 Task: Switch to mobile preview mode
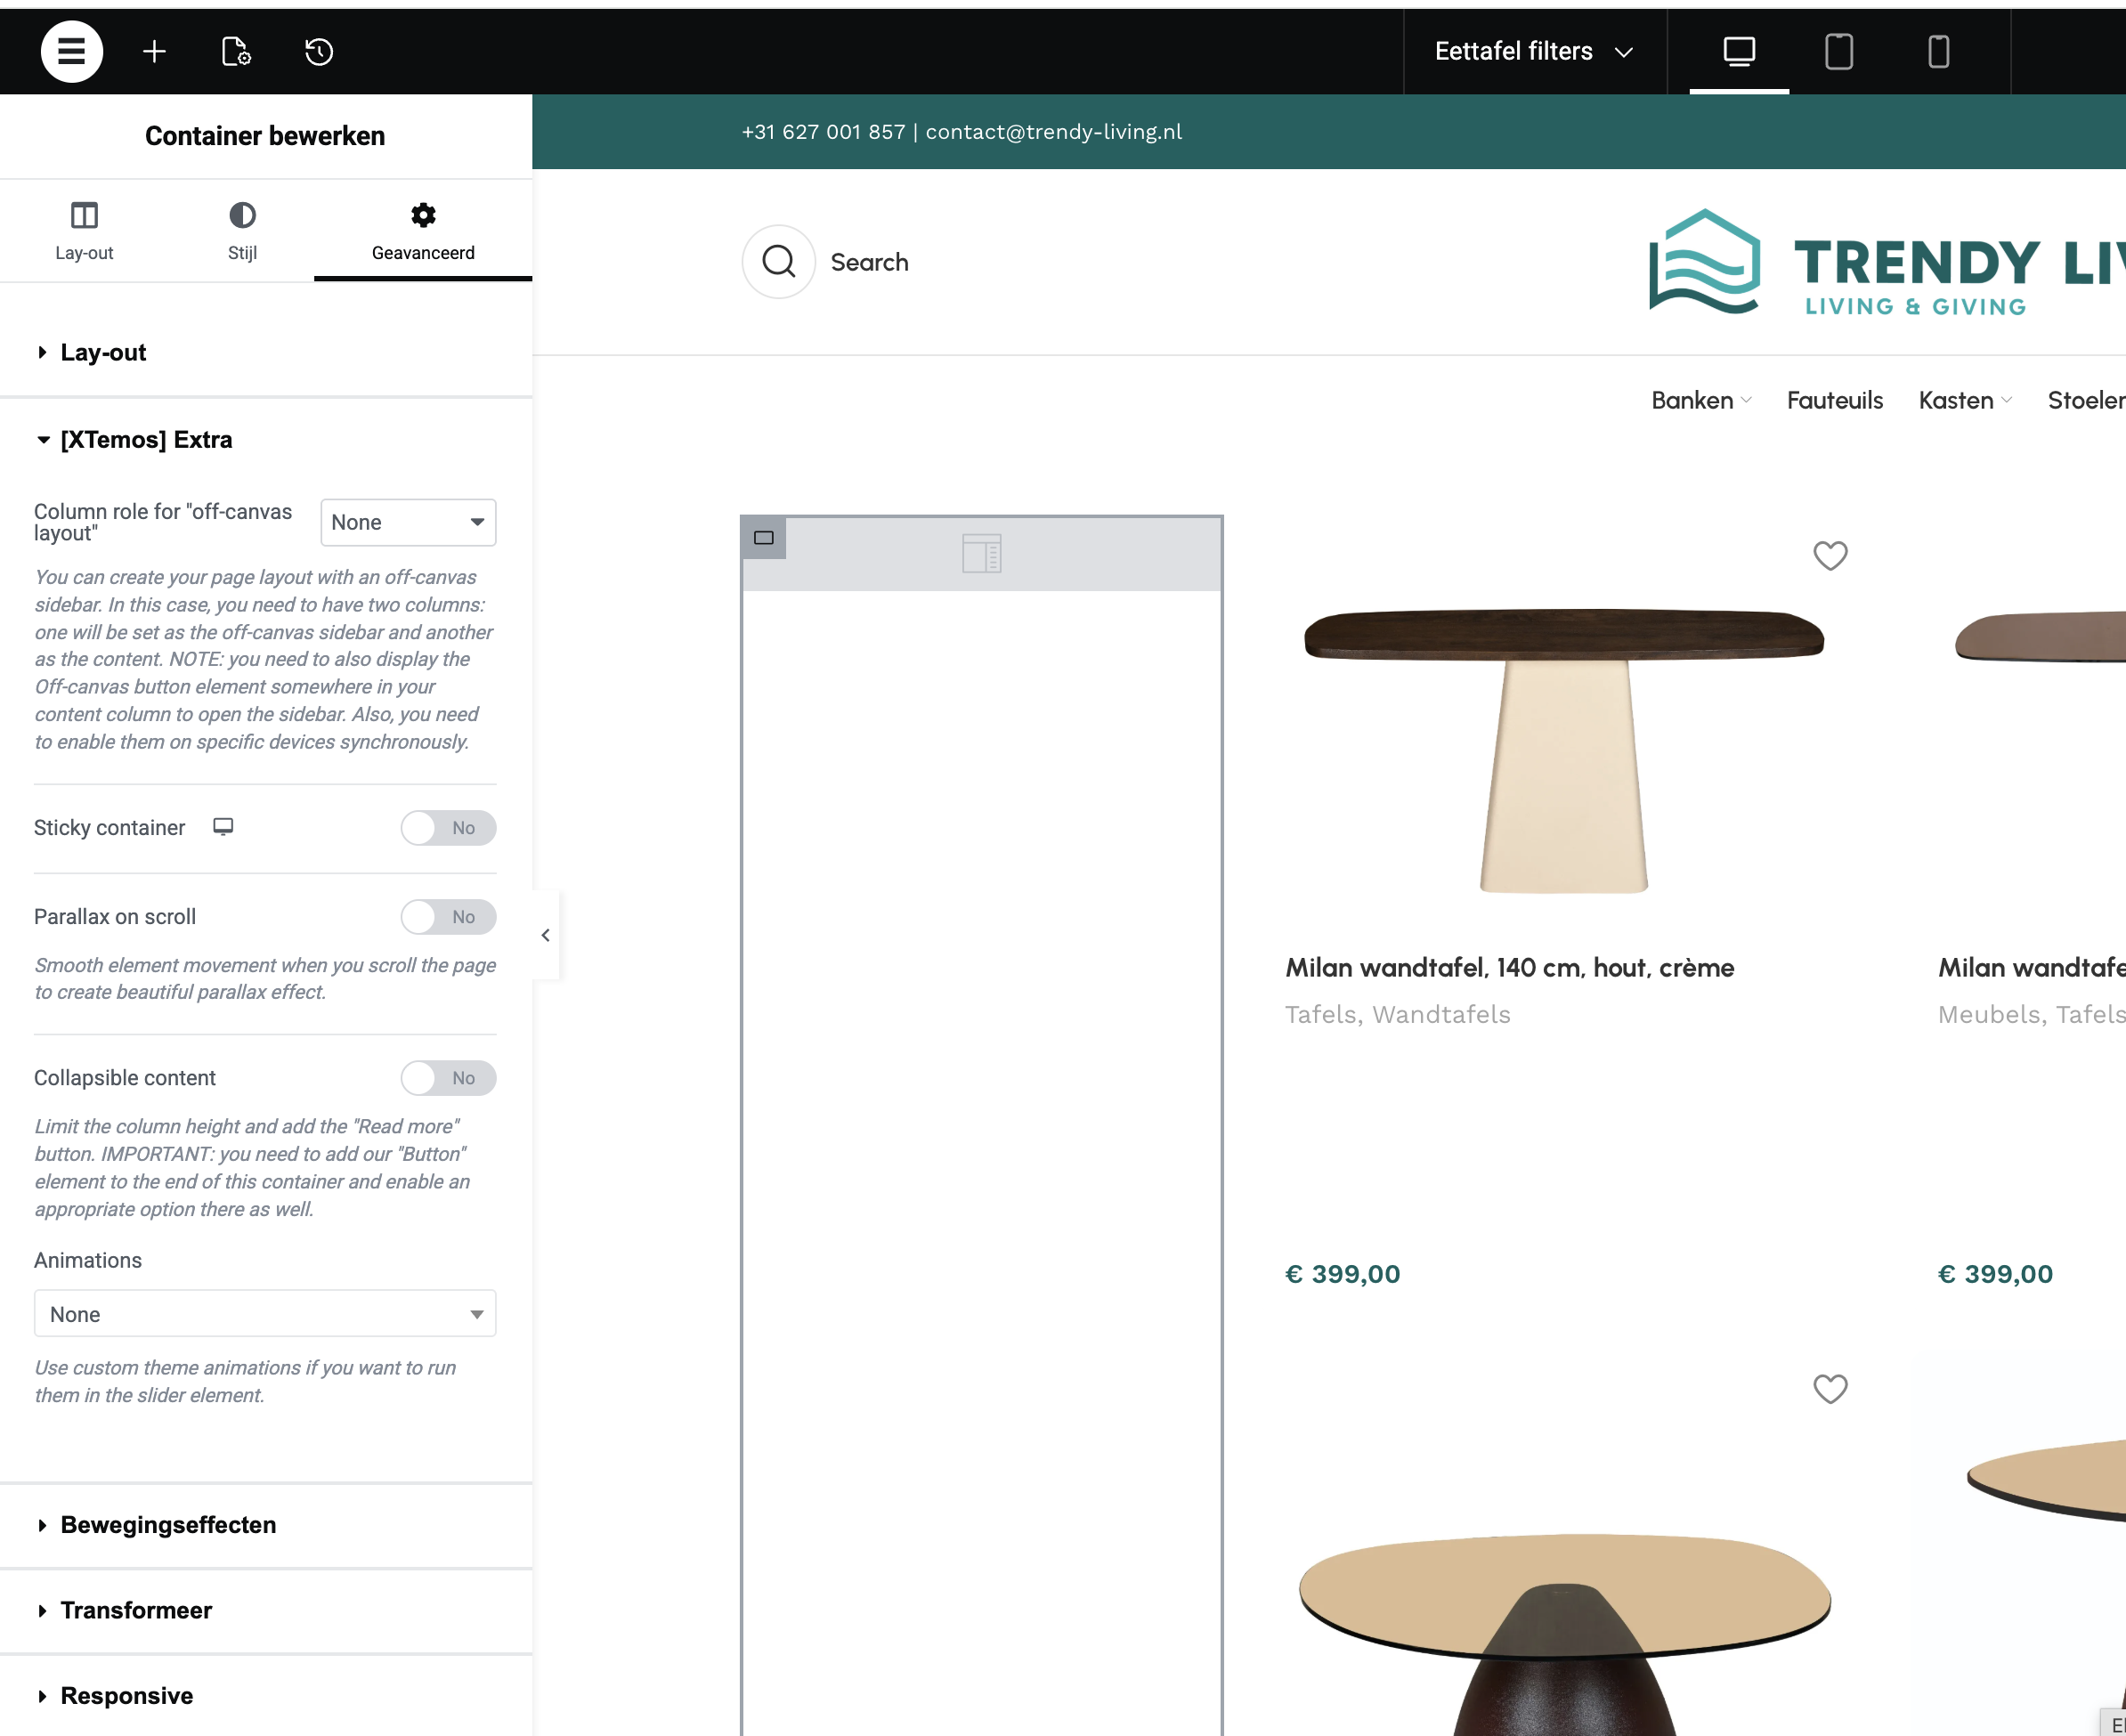point(1937,51)
